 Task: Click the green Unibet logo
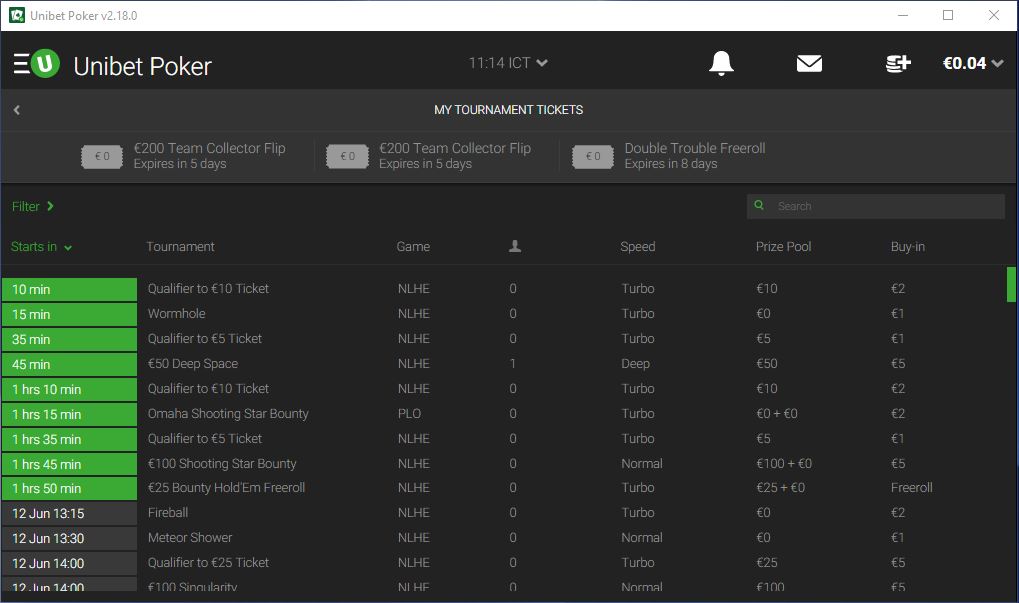(45, 64)
